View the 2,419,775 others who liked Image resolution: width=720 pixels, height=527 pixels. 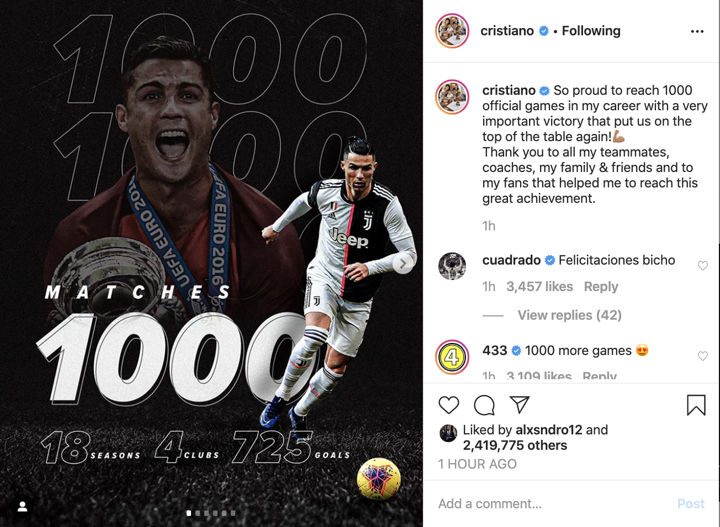pos(515,445)
